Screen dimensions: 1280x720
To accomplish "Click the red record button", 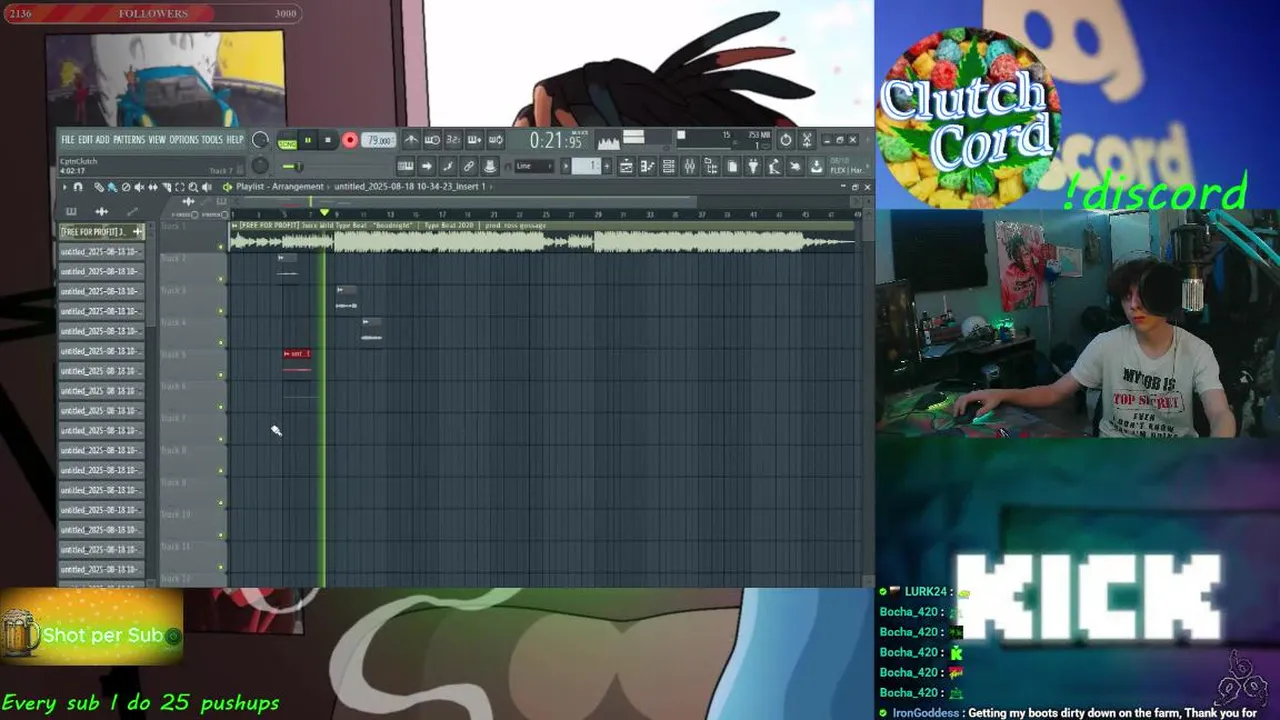I will [350, 140].
